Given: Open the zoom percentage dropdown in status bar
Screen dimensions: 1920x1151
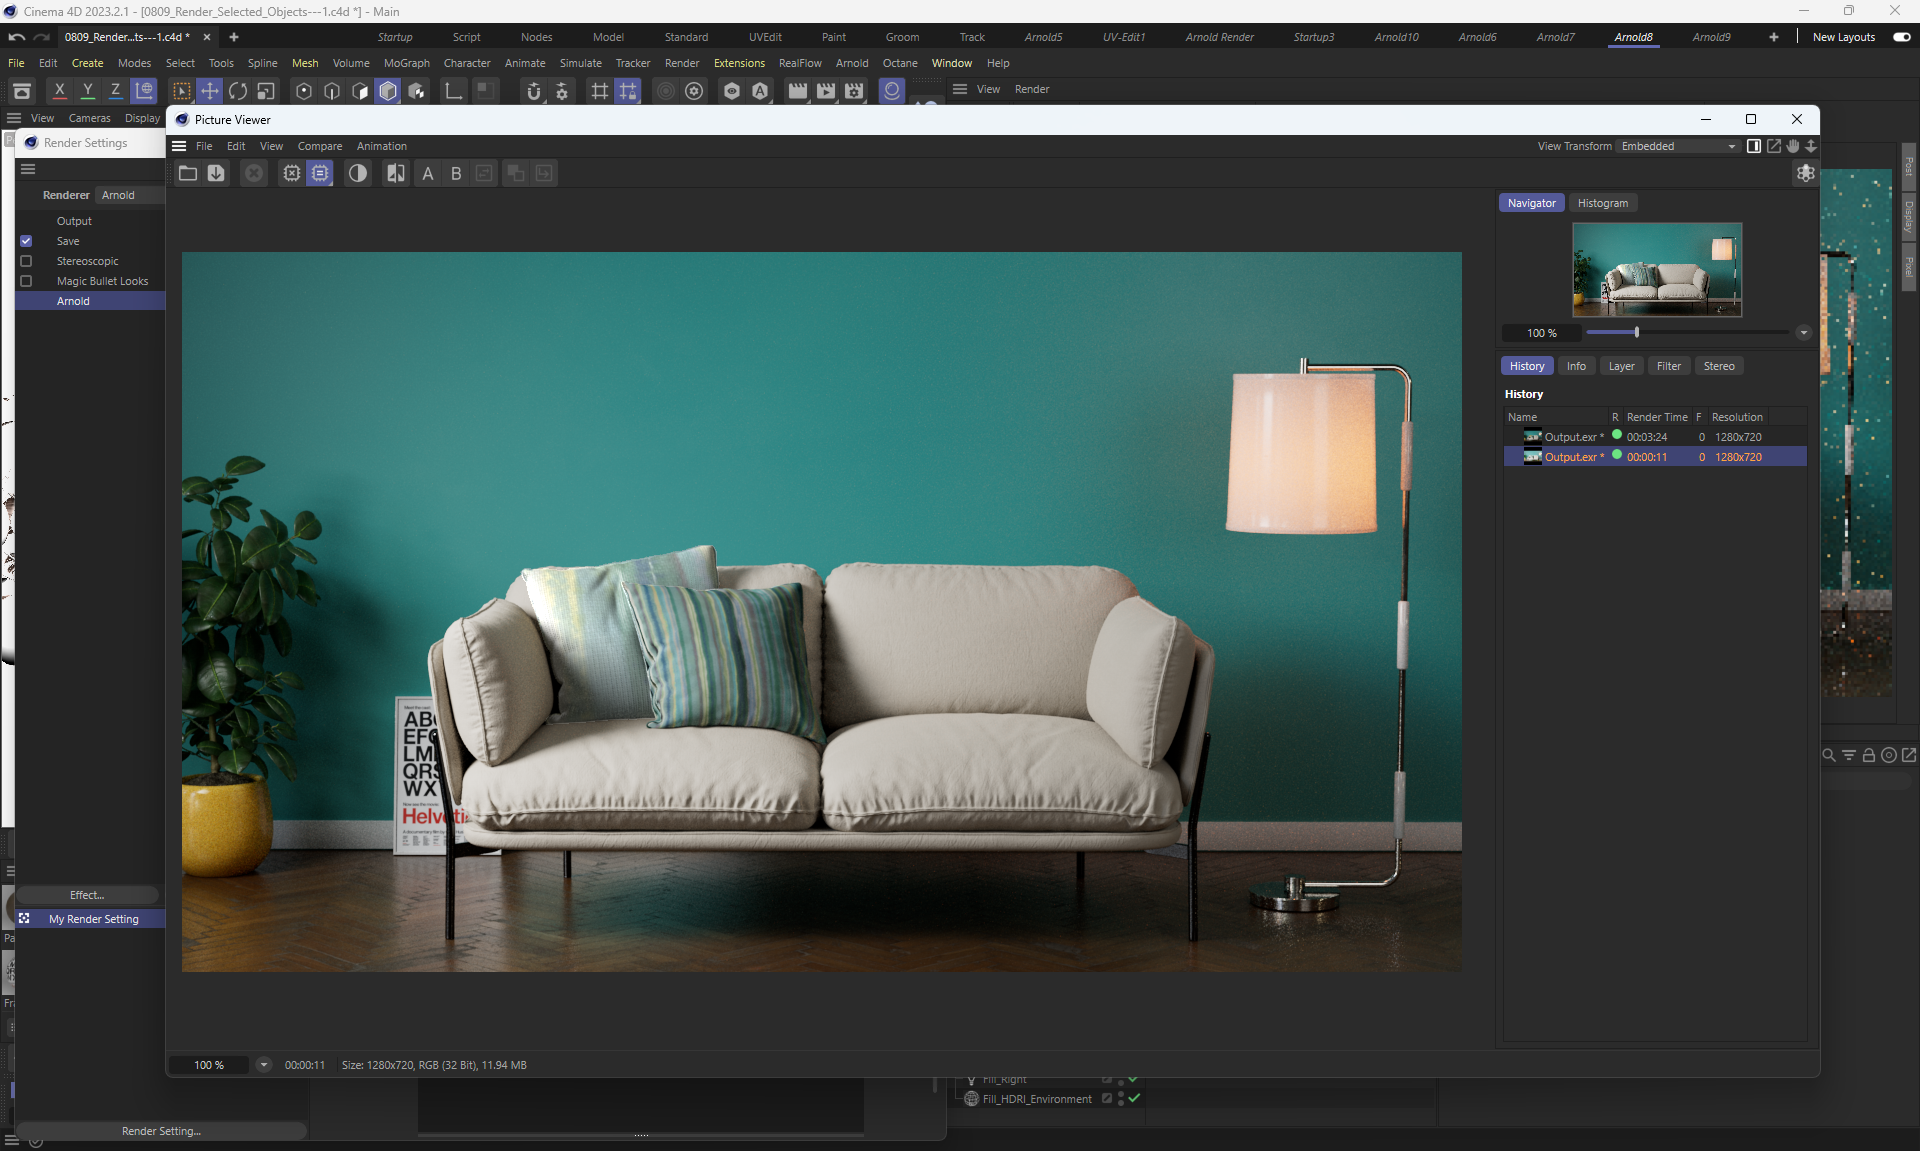Looking at the screenshot, I should (264, 1065).
